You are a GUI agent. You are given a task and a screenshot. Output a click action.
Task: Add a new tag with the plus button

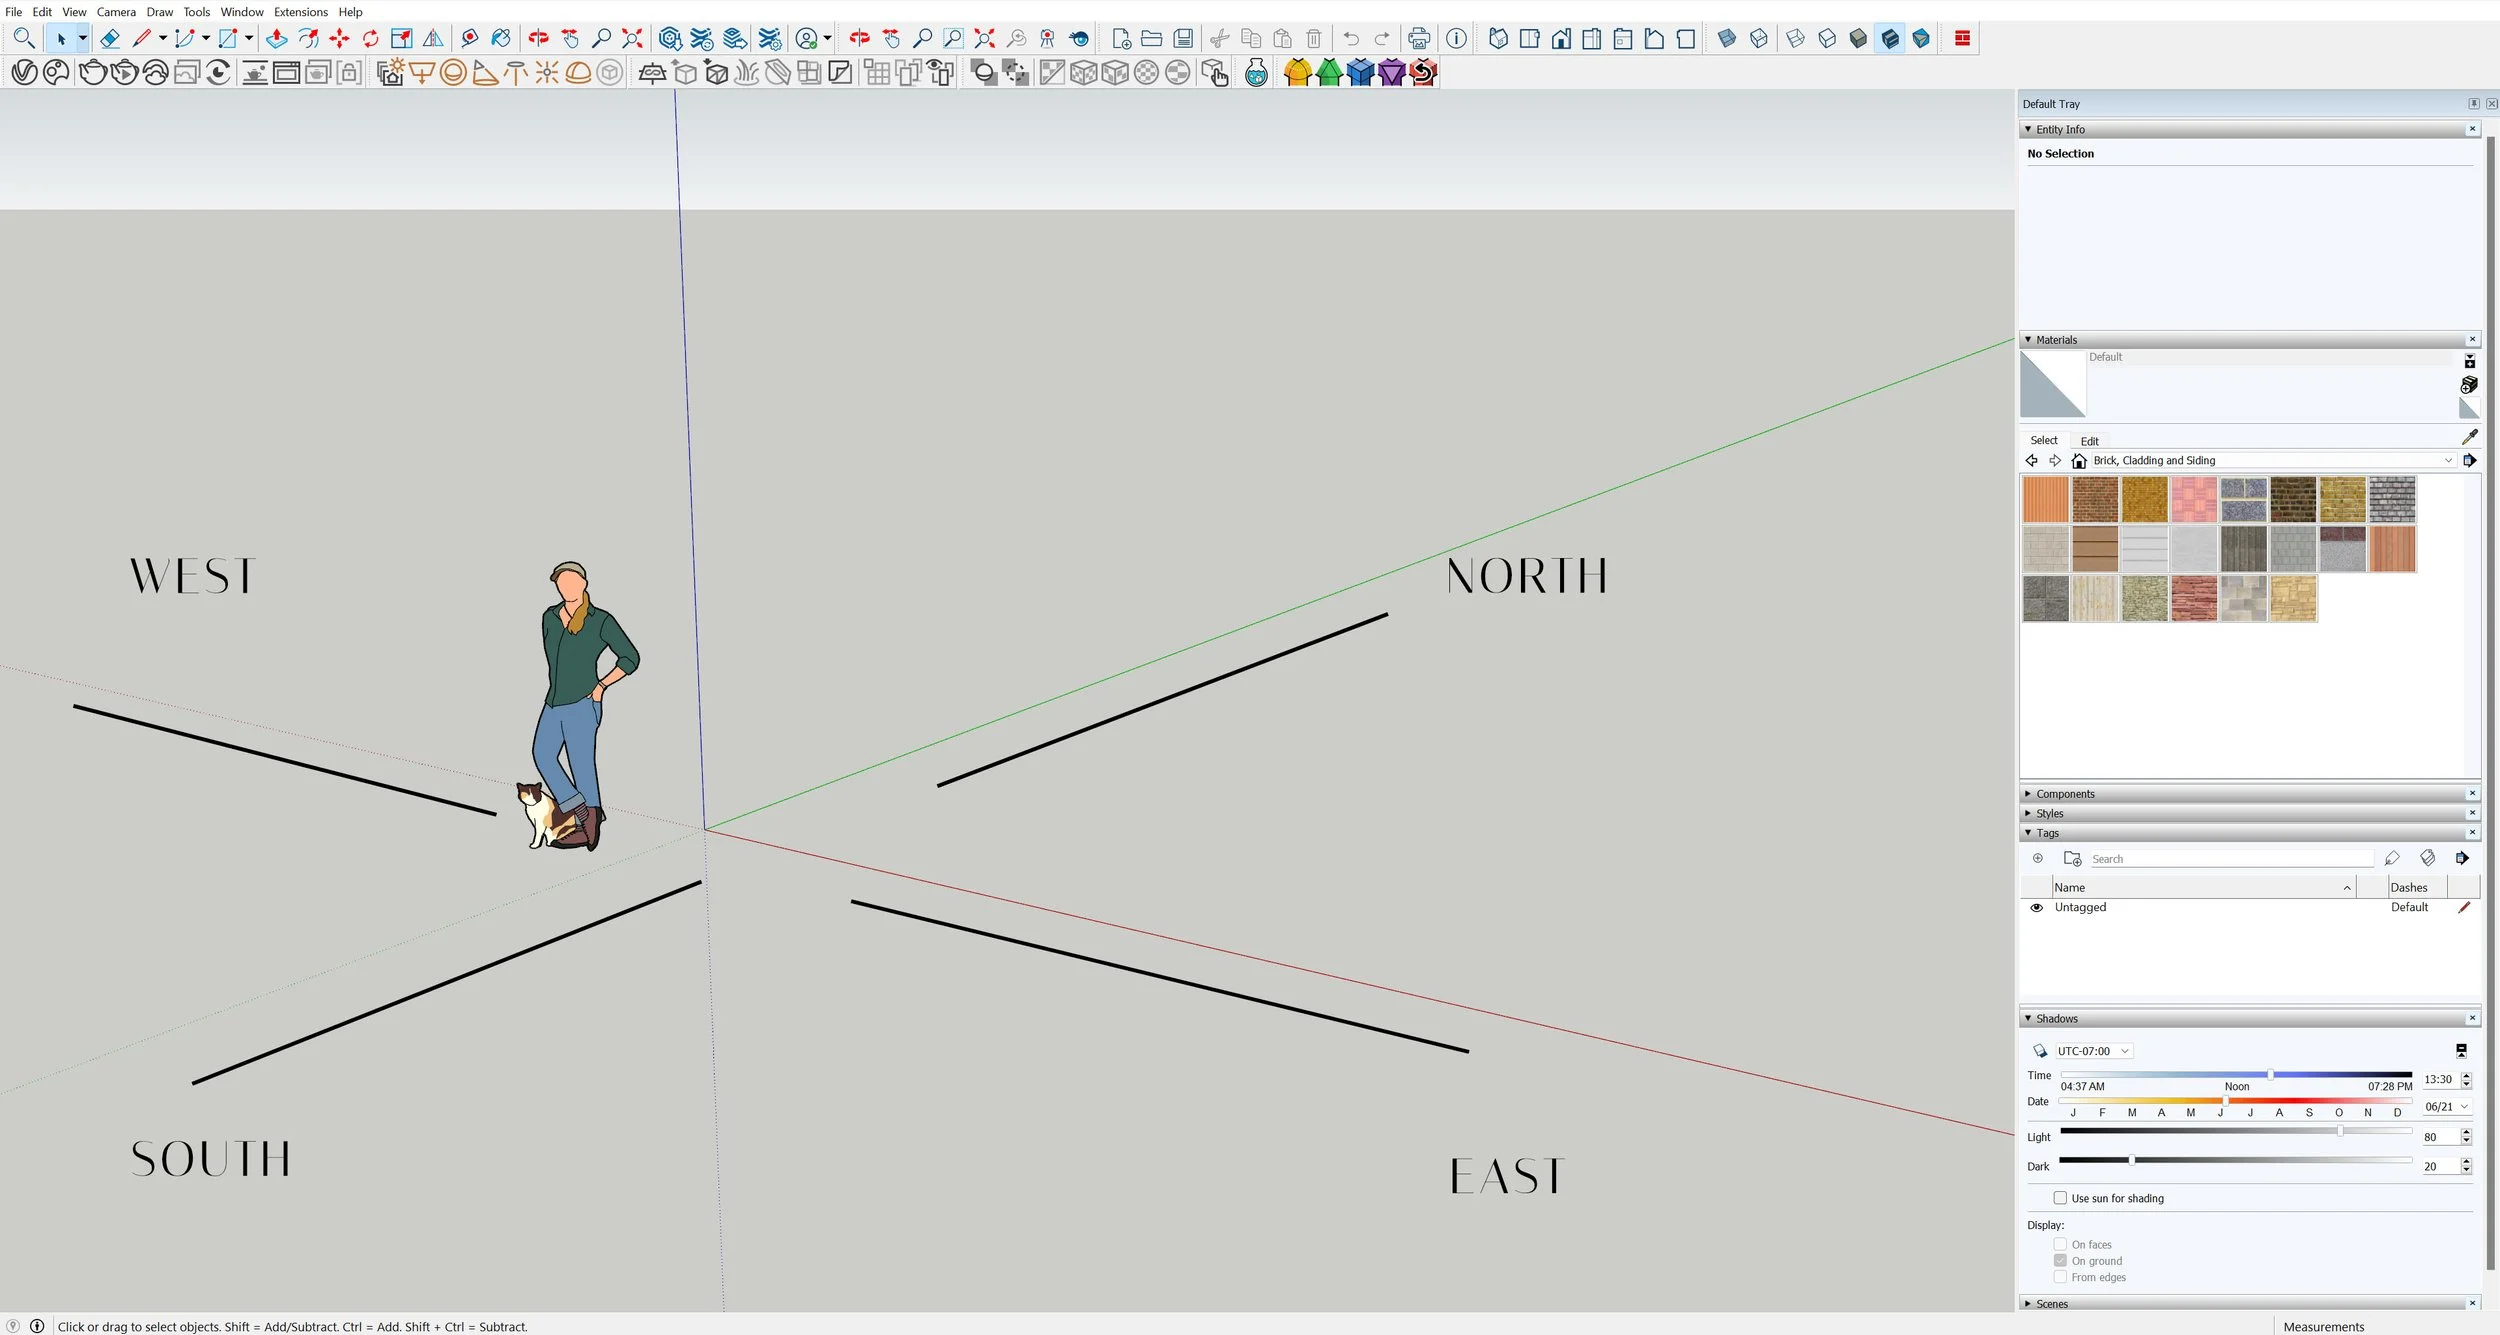2037,858
